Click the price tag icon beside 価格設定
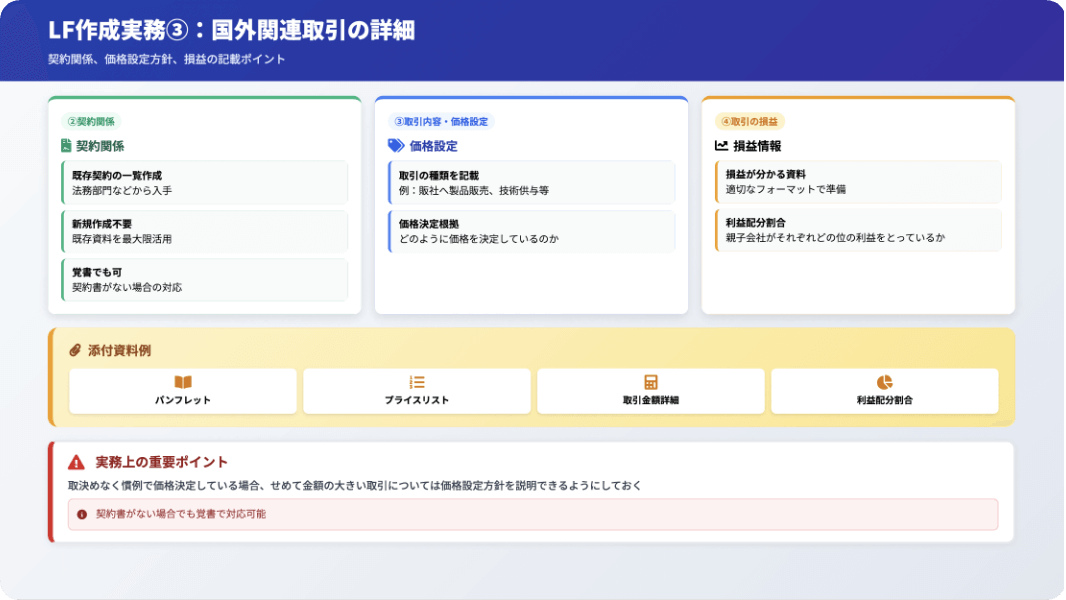Screen dimensions: 1066x600 [x=396, y=145]
